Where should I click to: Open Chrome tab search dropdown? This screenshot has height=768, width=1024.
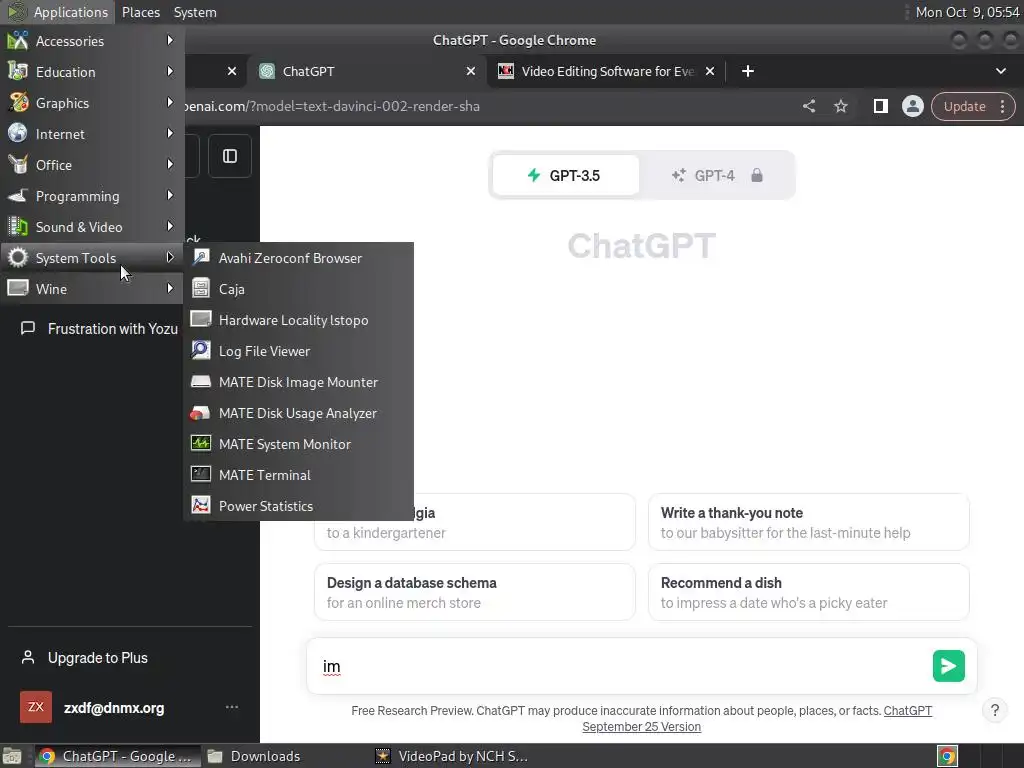point(1000,71)
